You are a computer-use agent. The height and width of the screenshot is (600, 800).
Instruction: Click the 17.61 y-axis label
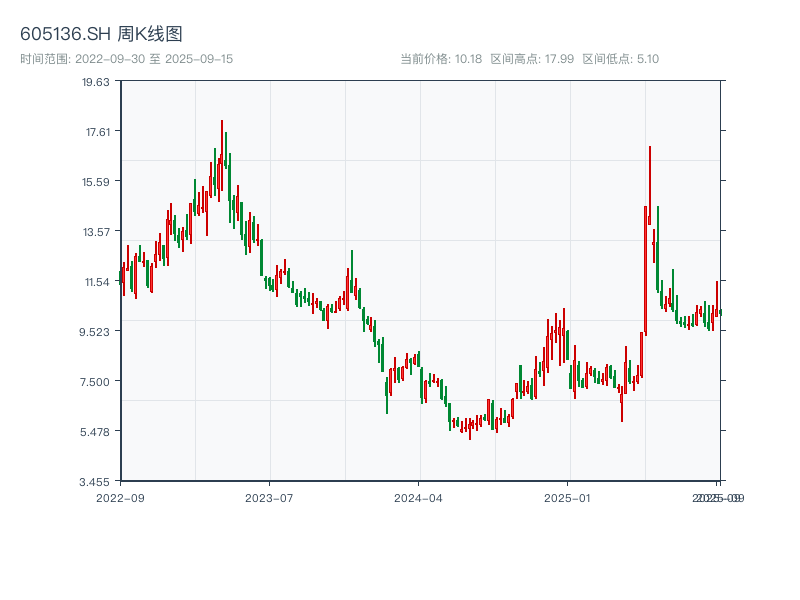click(97, 132)
